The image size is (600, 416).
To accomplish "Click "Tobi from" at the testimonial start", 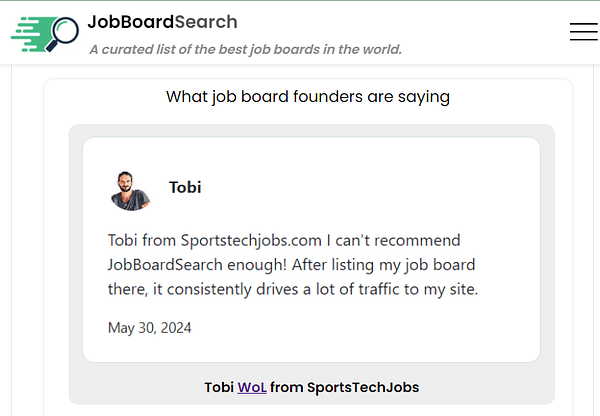I will [x=142, y=240].
